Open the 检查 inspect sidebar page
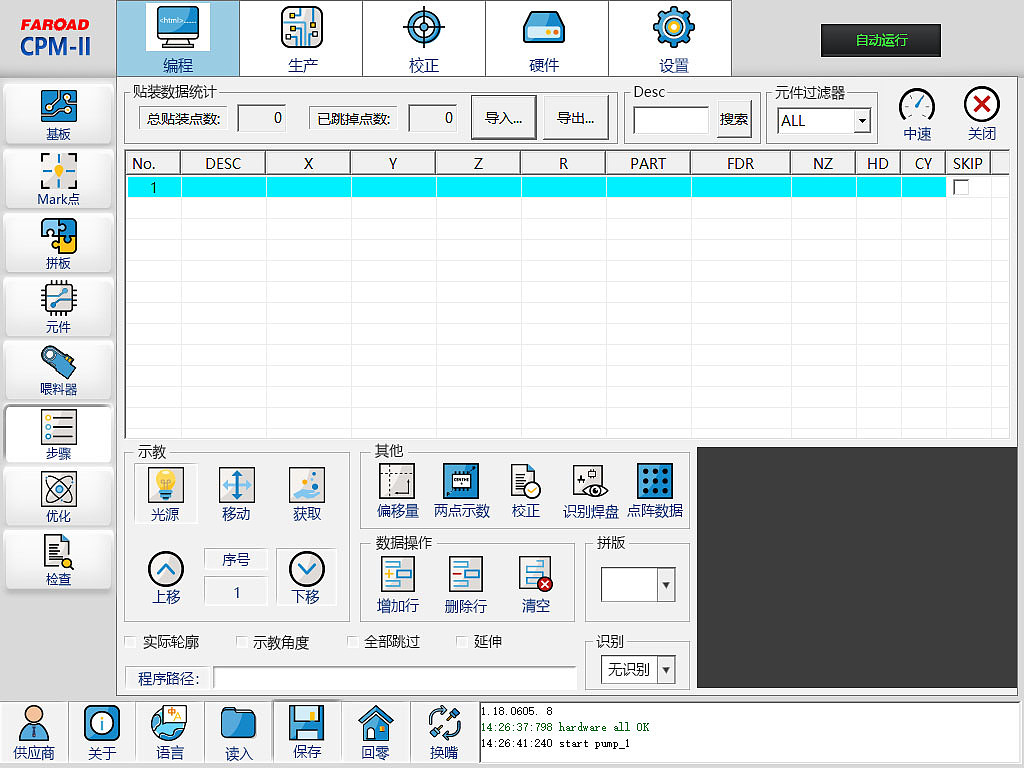Viewport: 1024px width, 768px height. pos(58,560)
